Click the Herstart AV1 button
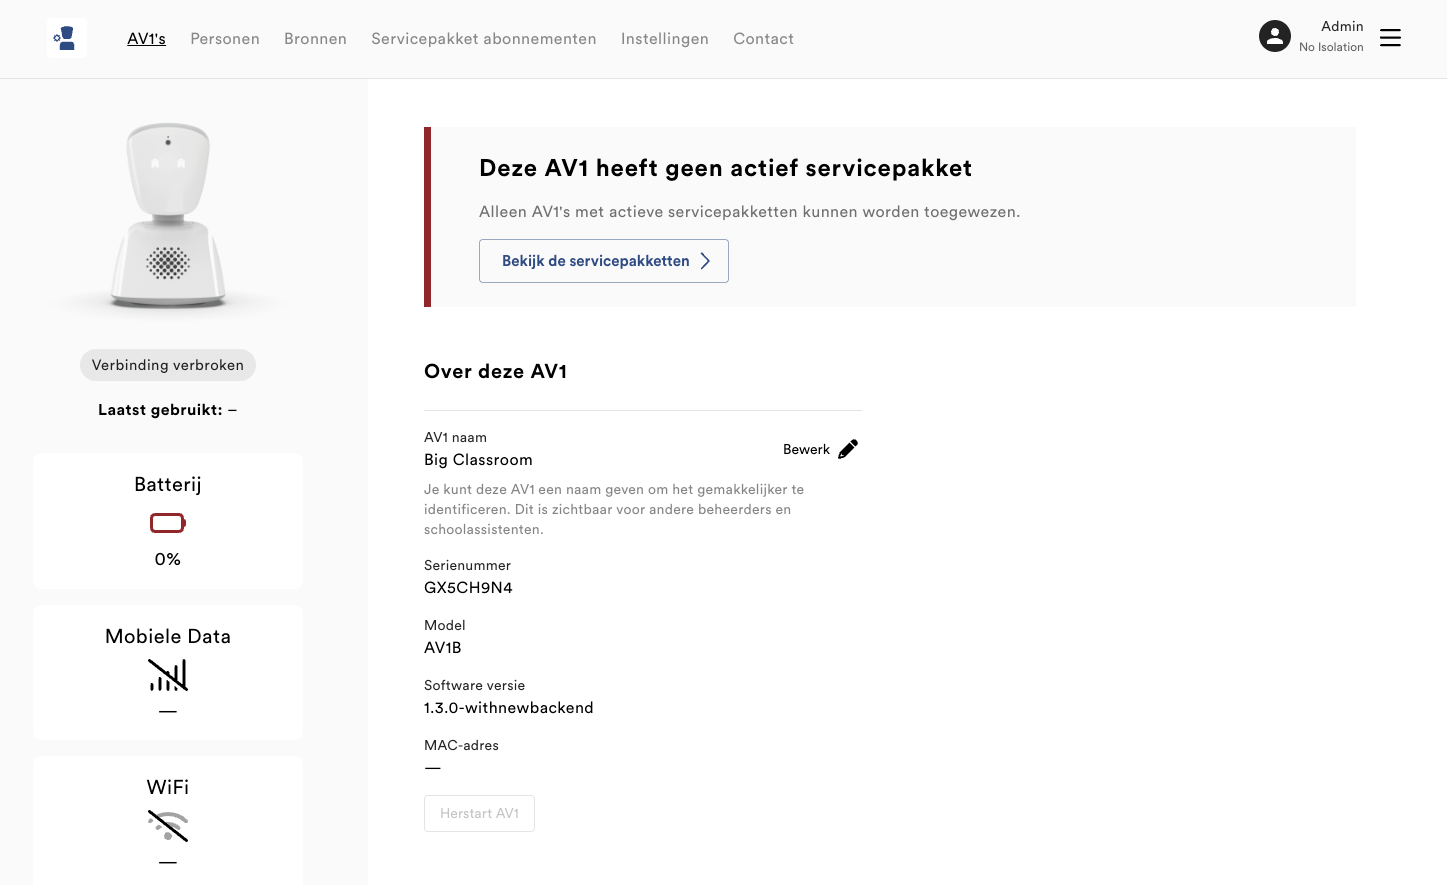This screenshot has height=885, width=1447. point(479,814)
